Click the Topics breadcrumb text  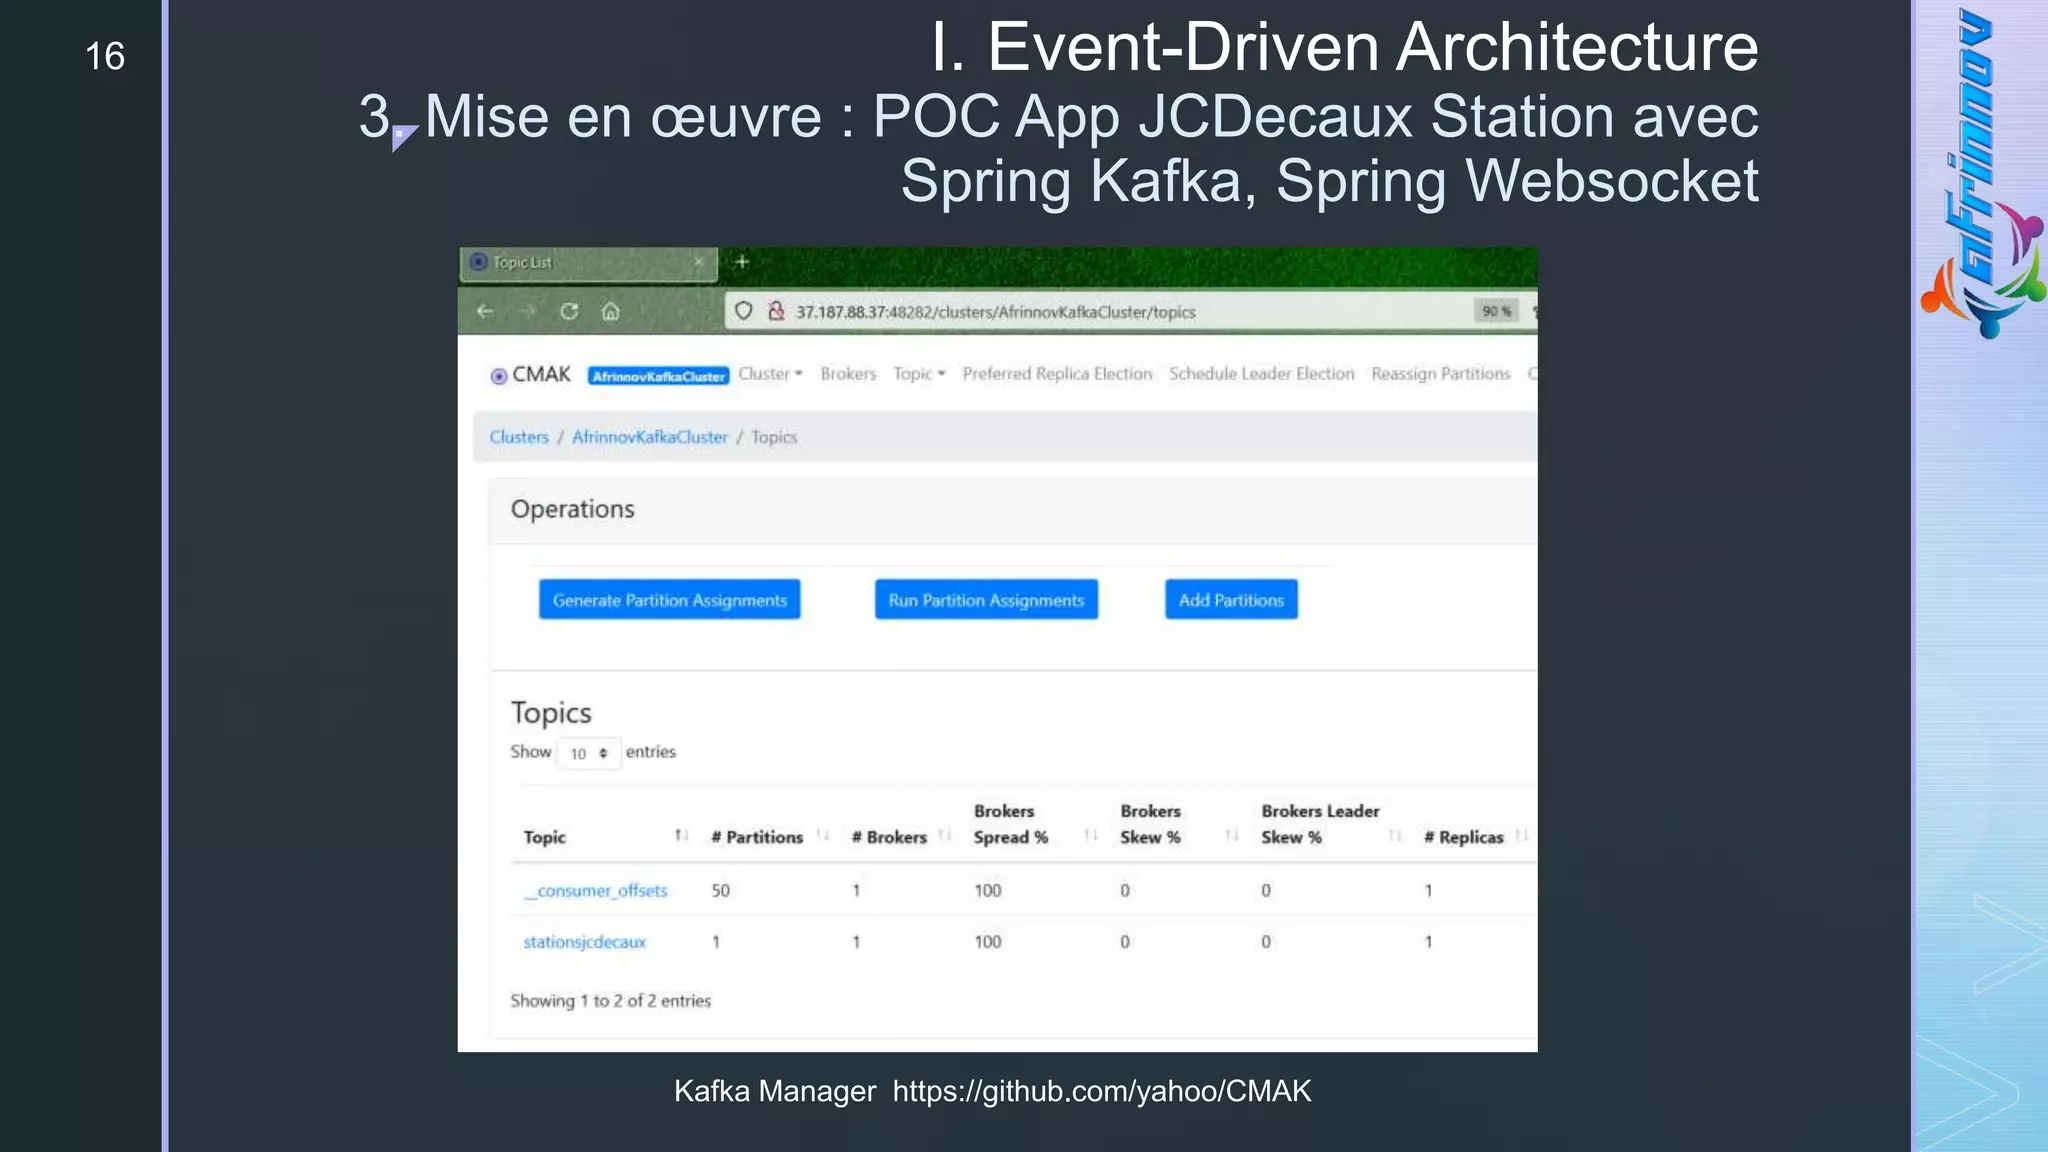pos(774,437)
